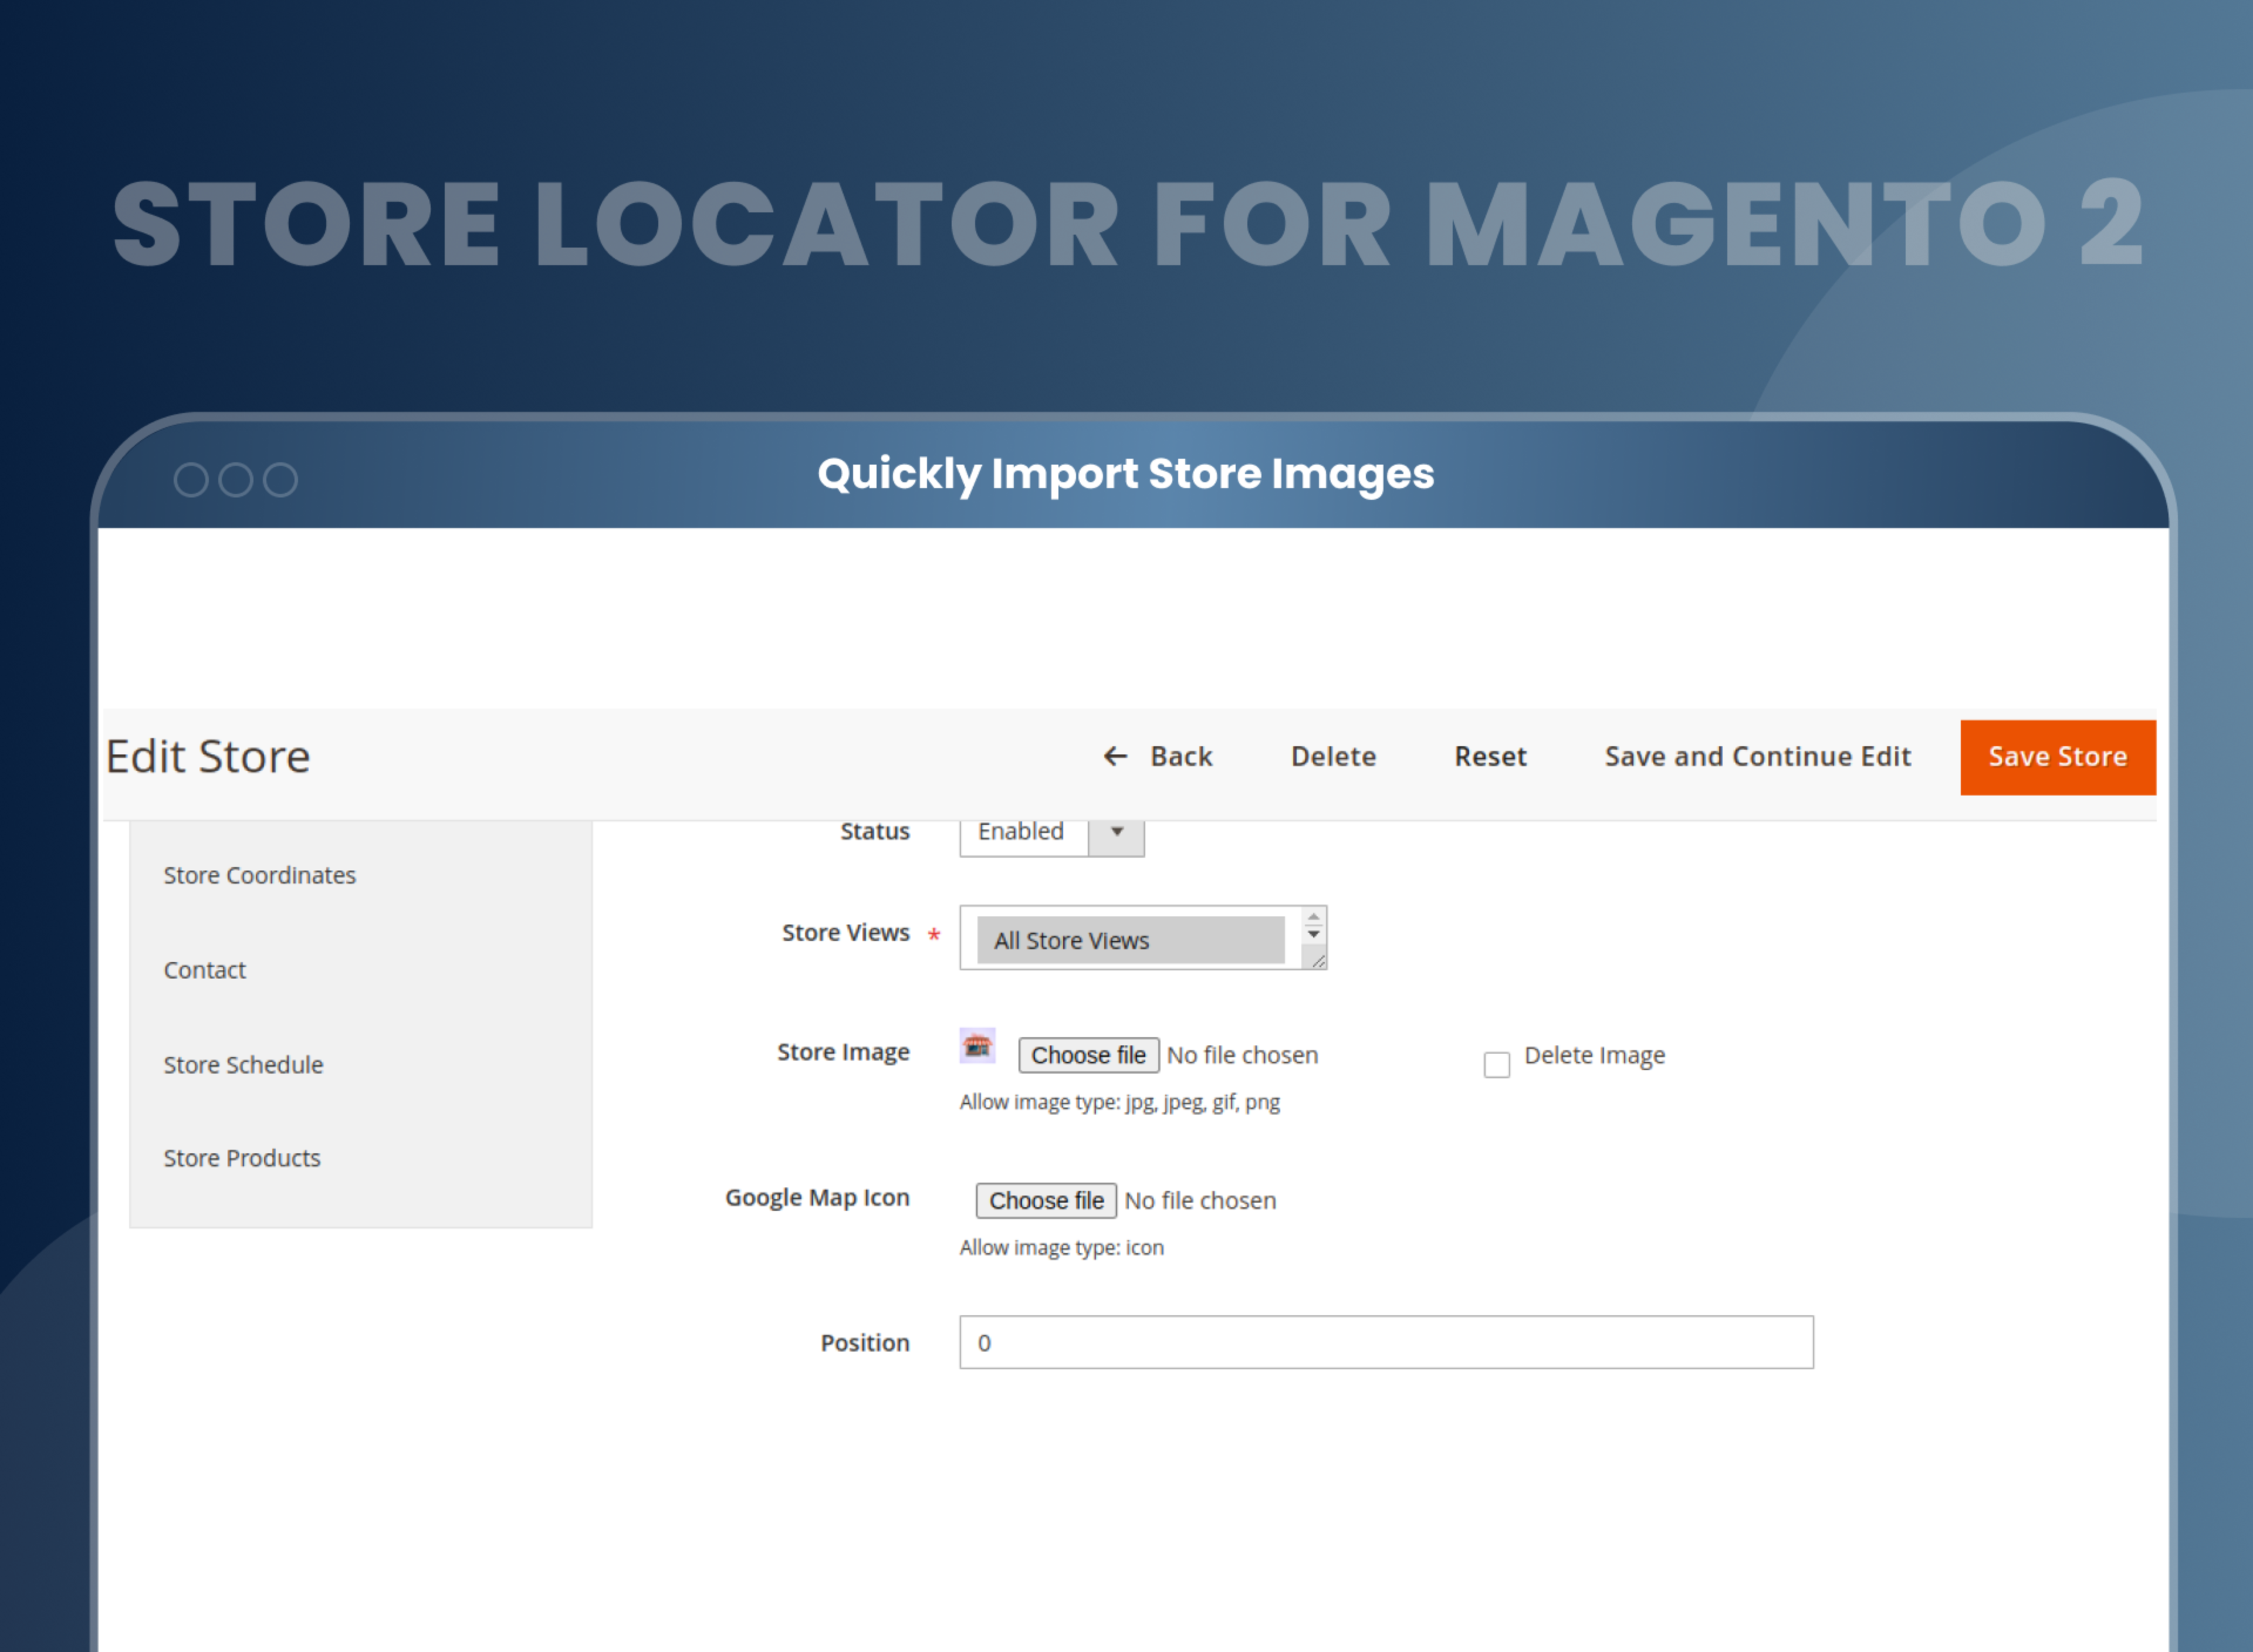Open the Store Products section
The height and width of the screenshot is (1652, 2253).
point(241,1158)
